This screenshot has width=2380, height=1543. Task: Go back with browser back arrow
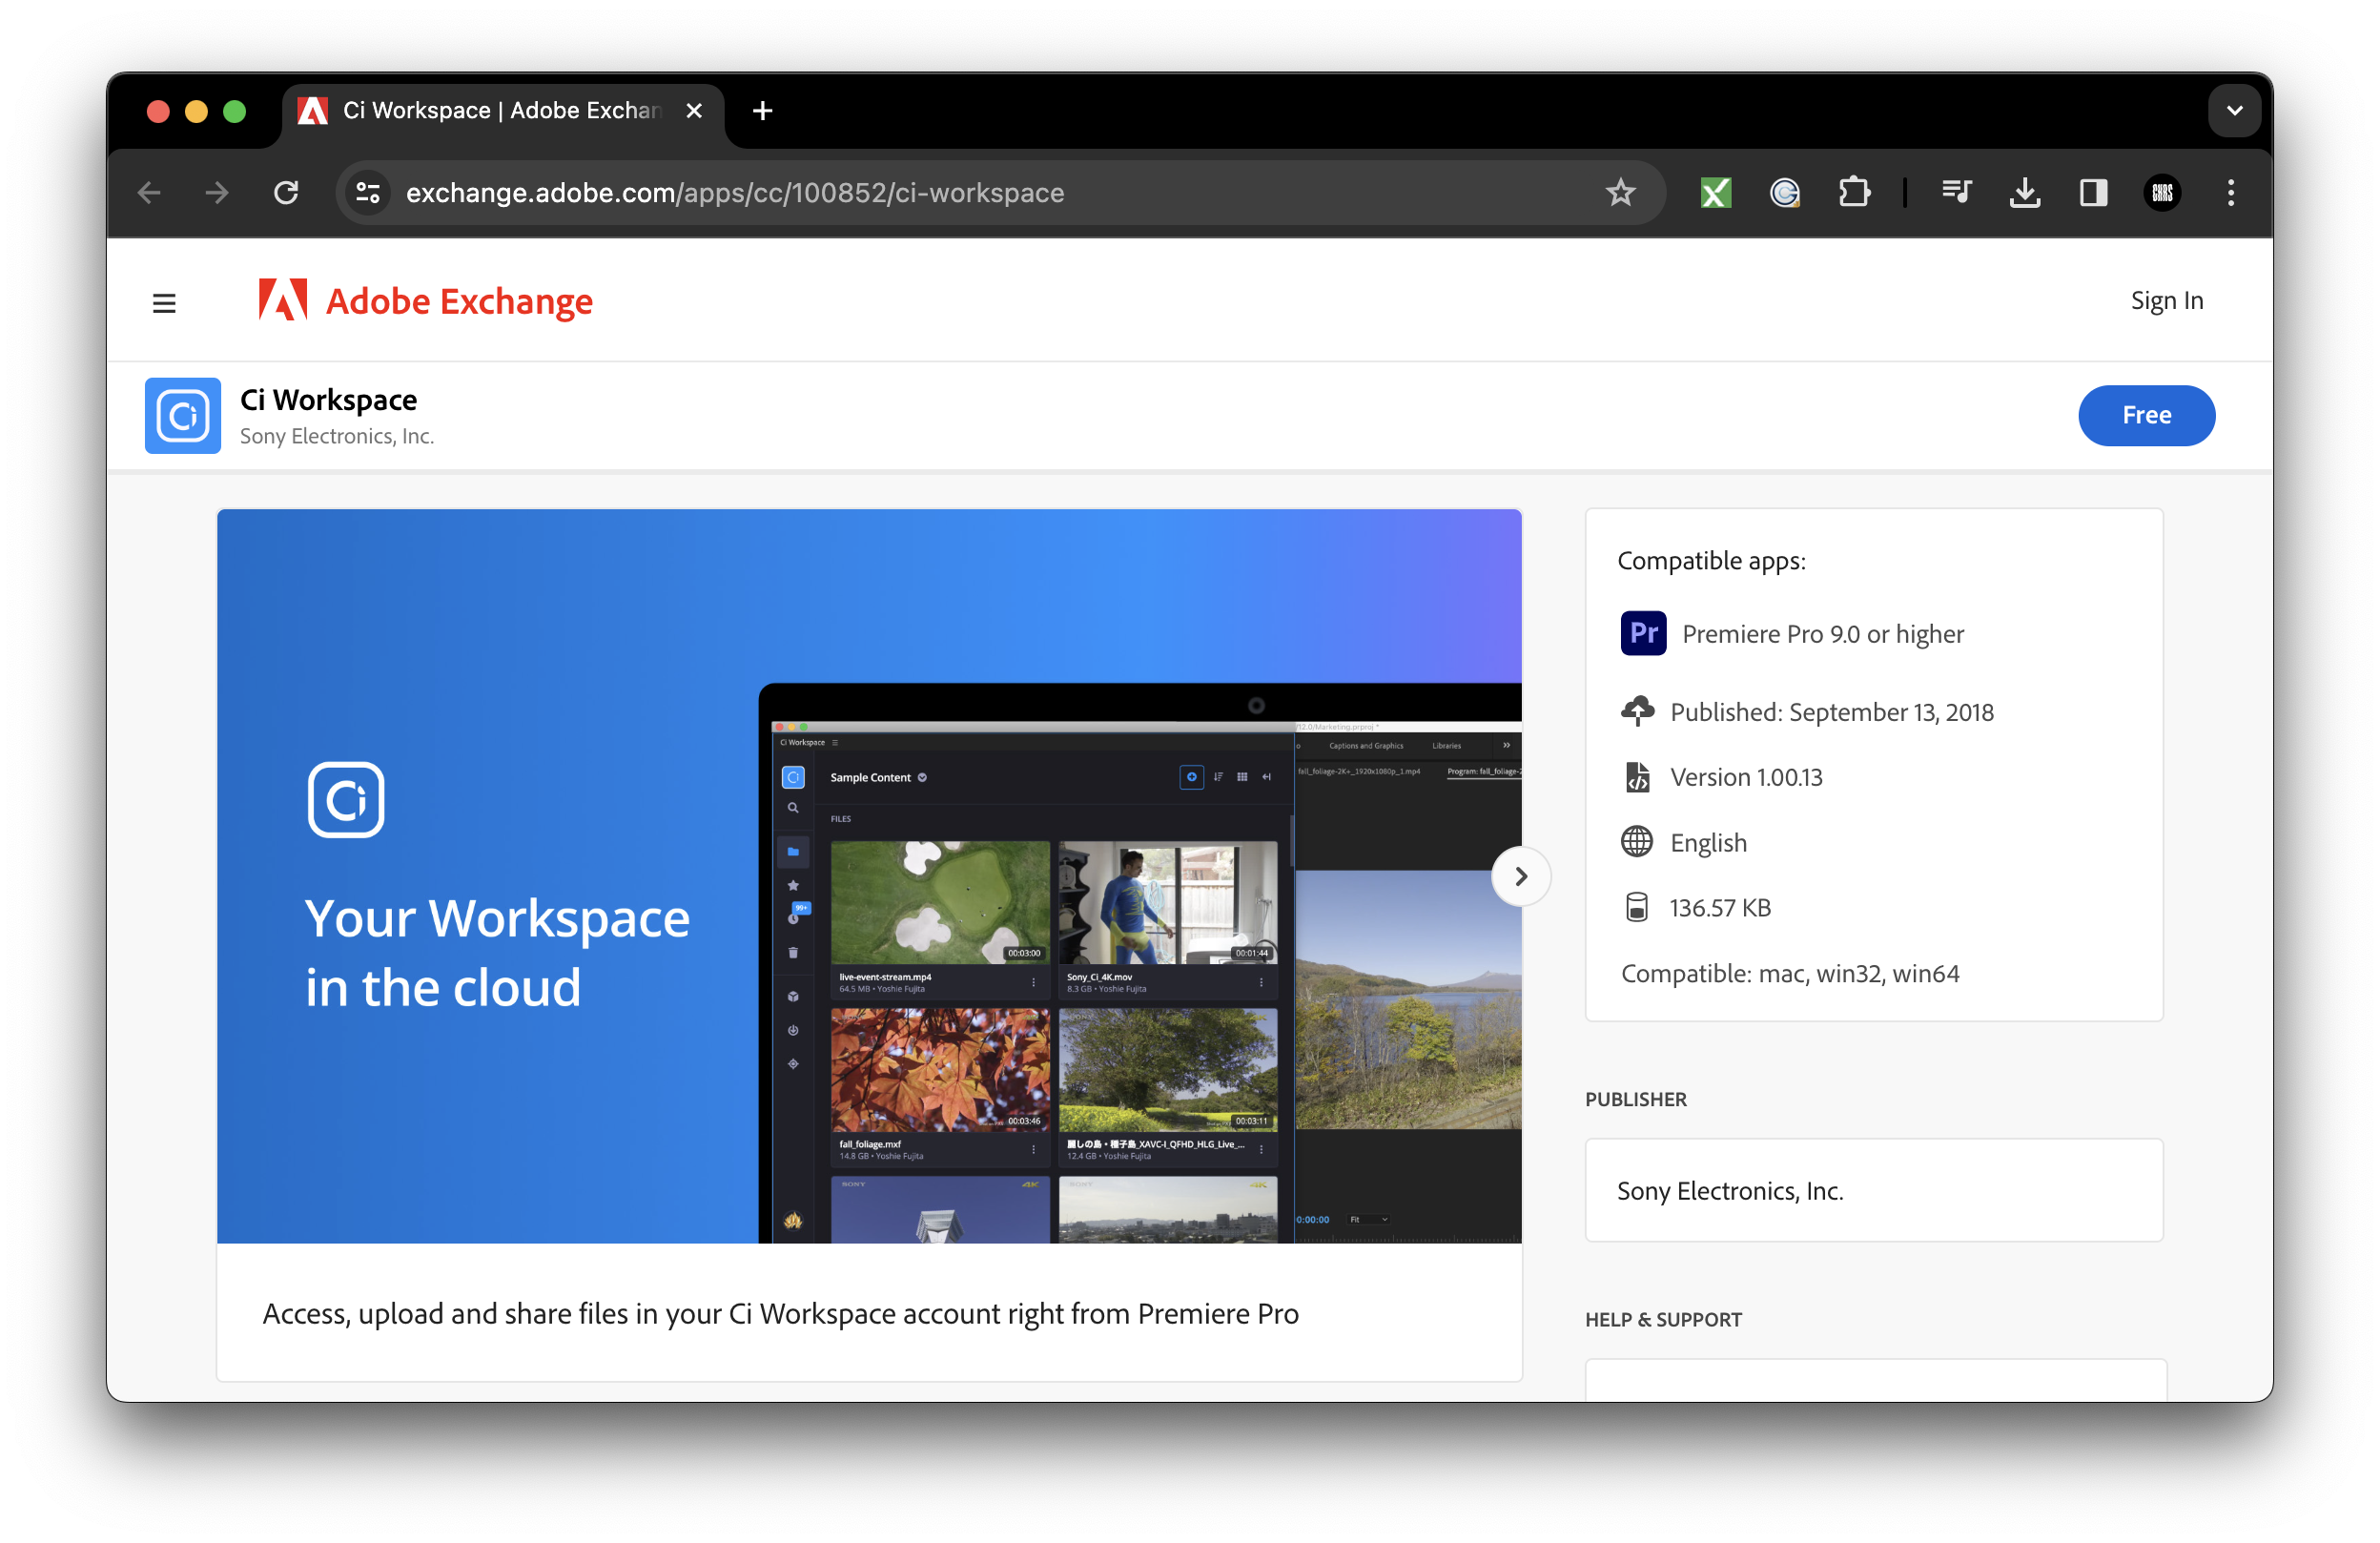tap(149, 192)
